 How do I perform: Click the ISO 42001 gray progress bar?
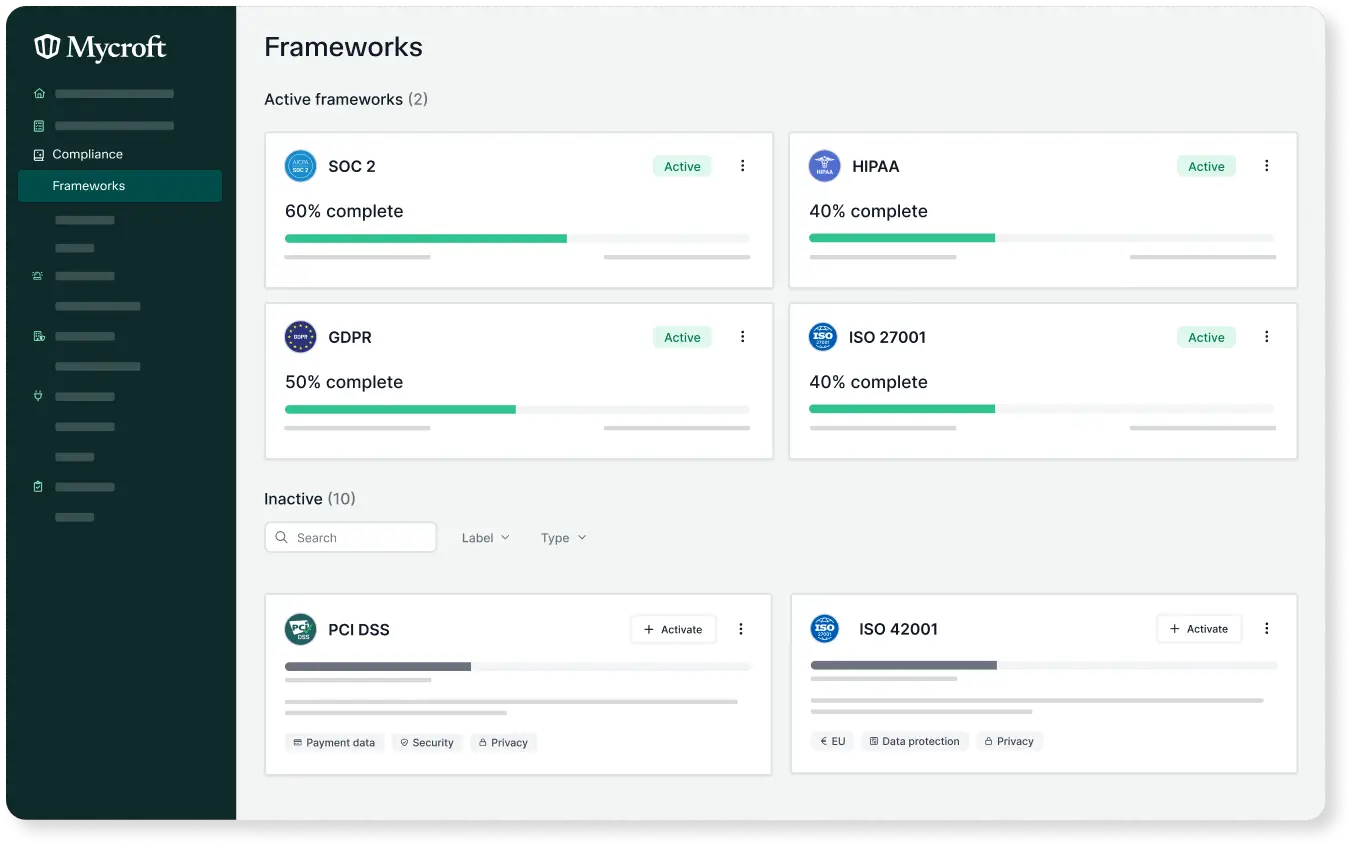click(1043, 665)
